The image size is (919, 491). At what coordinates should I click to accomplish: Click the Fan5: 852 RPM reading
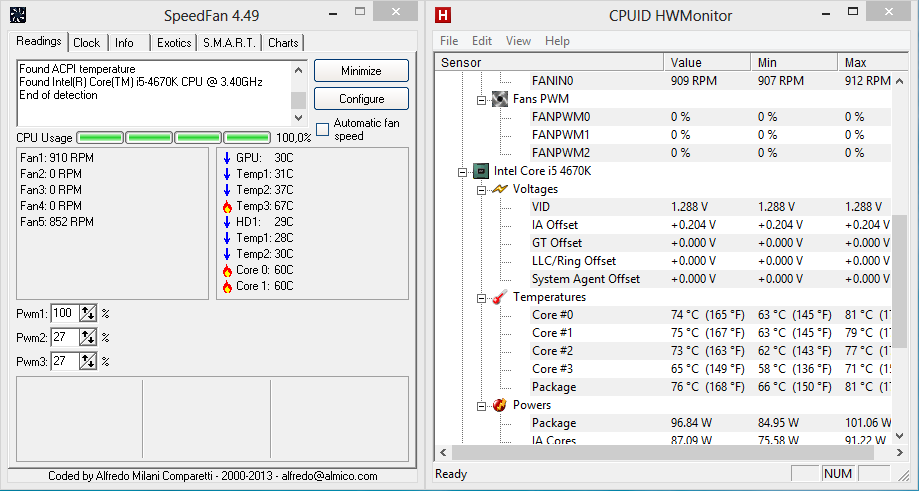pos(57,222)
